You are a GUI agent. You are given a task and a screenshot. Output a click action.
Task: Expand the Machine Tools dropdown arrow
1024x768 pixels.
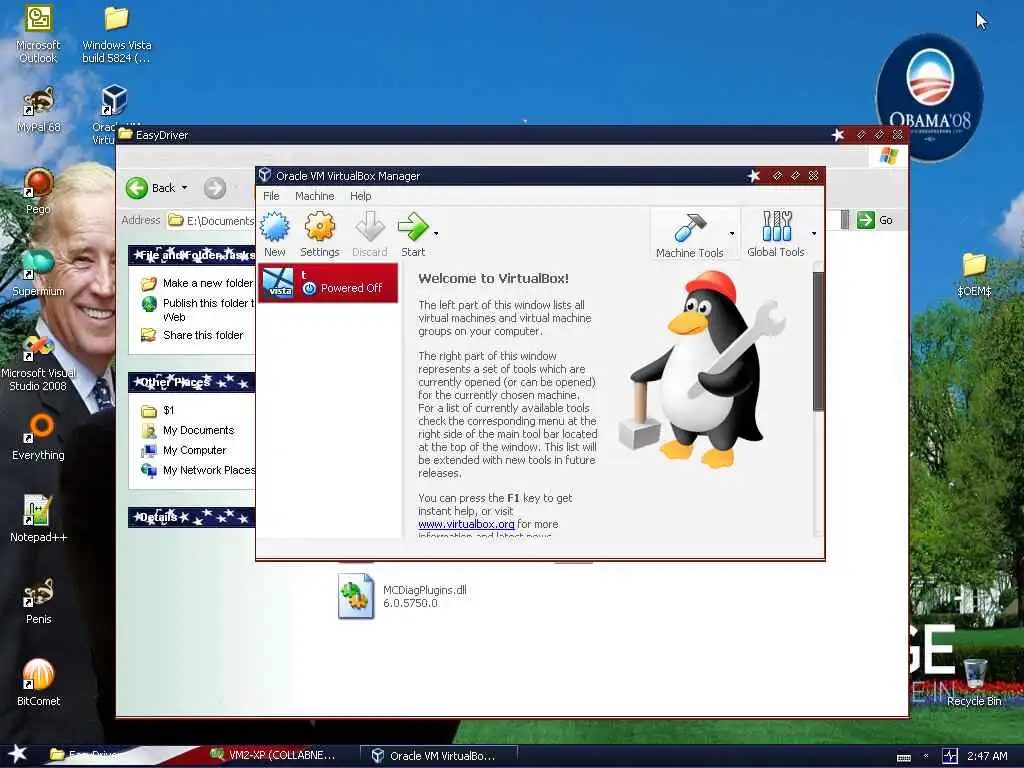coord(732,233)
